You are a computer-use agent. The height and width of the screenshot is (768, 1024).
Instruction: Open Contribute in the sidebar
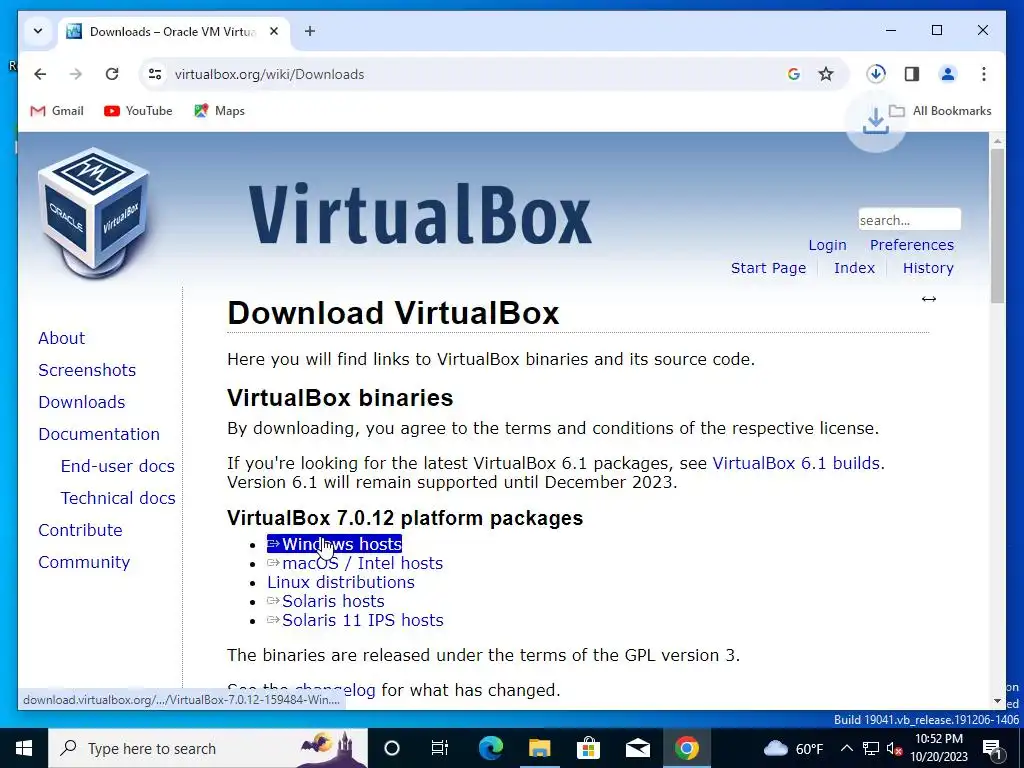click(80, 530)
